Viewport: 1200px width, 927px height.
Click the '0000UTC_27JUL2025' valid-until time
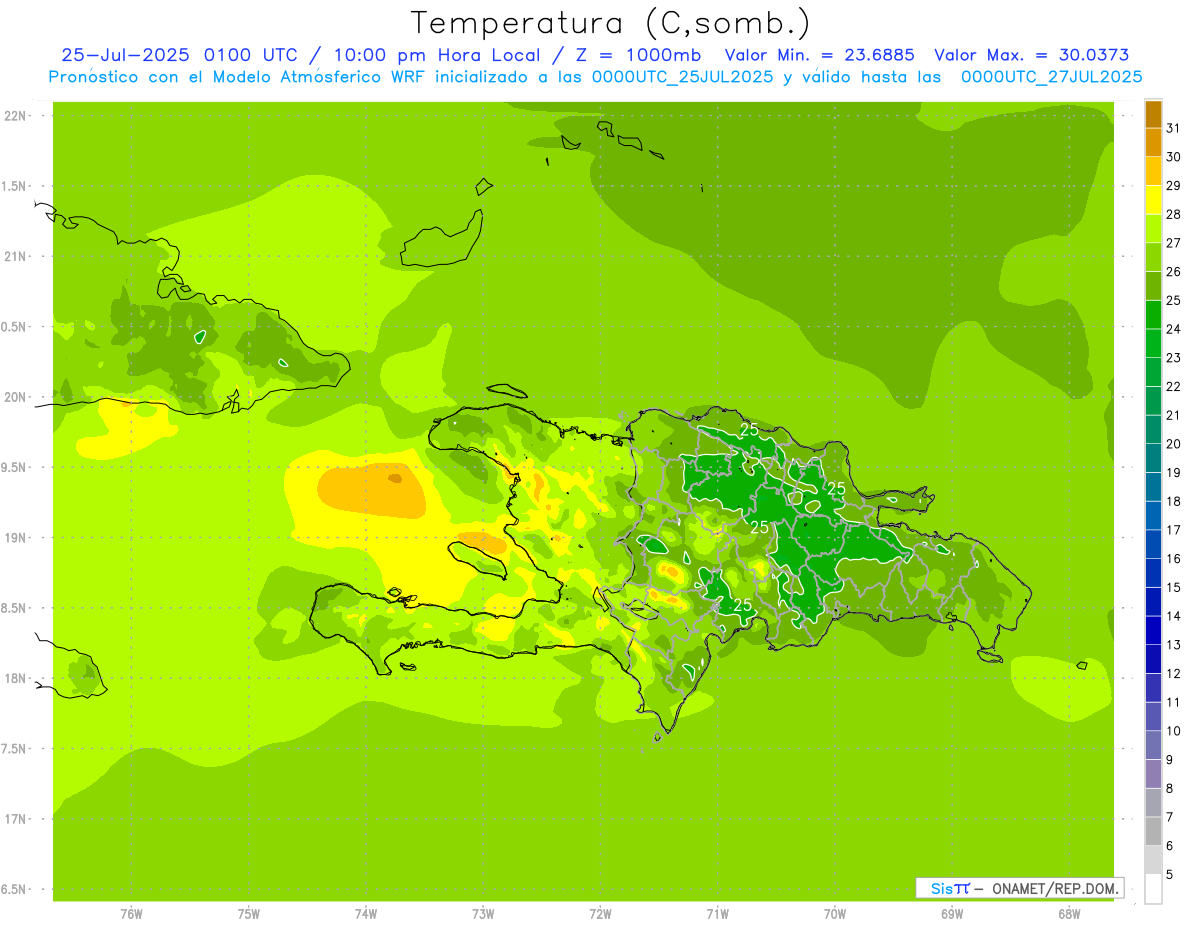click(x=1051, y=77)
